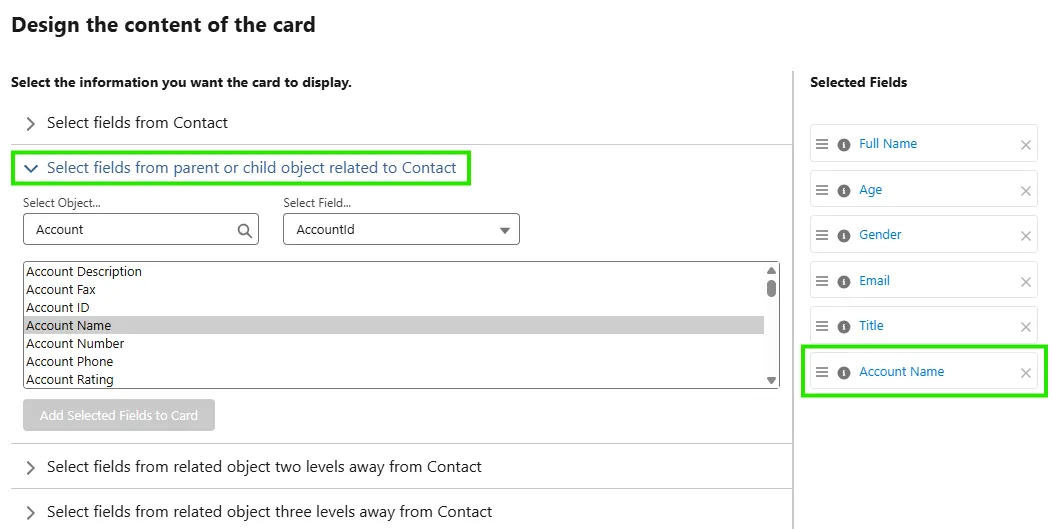Choose Account Phone from the list
Image resolution: width=1052 pixels, height=529 pixels.
click(x=70, y=362)
